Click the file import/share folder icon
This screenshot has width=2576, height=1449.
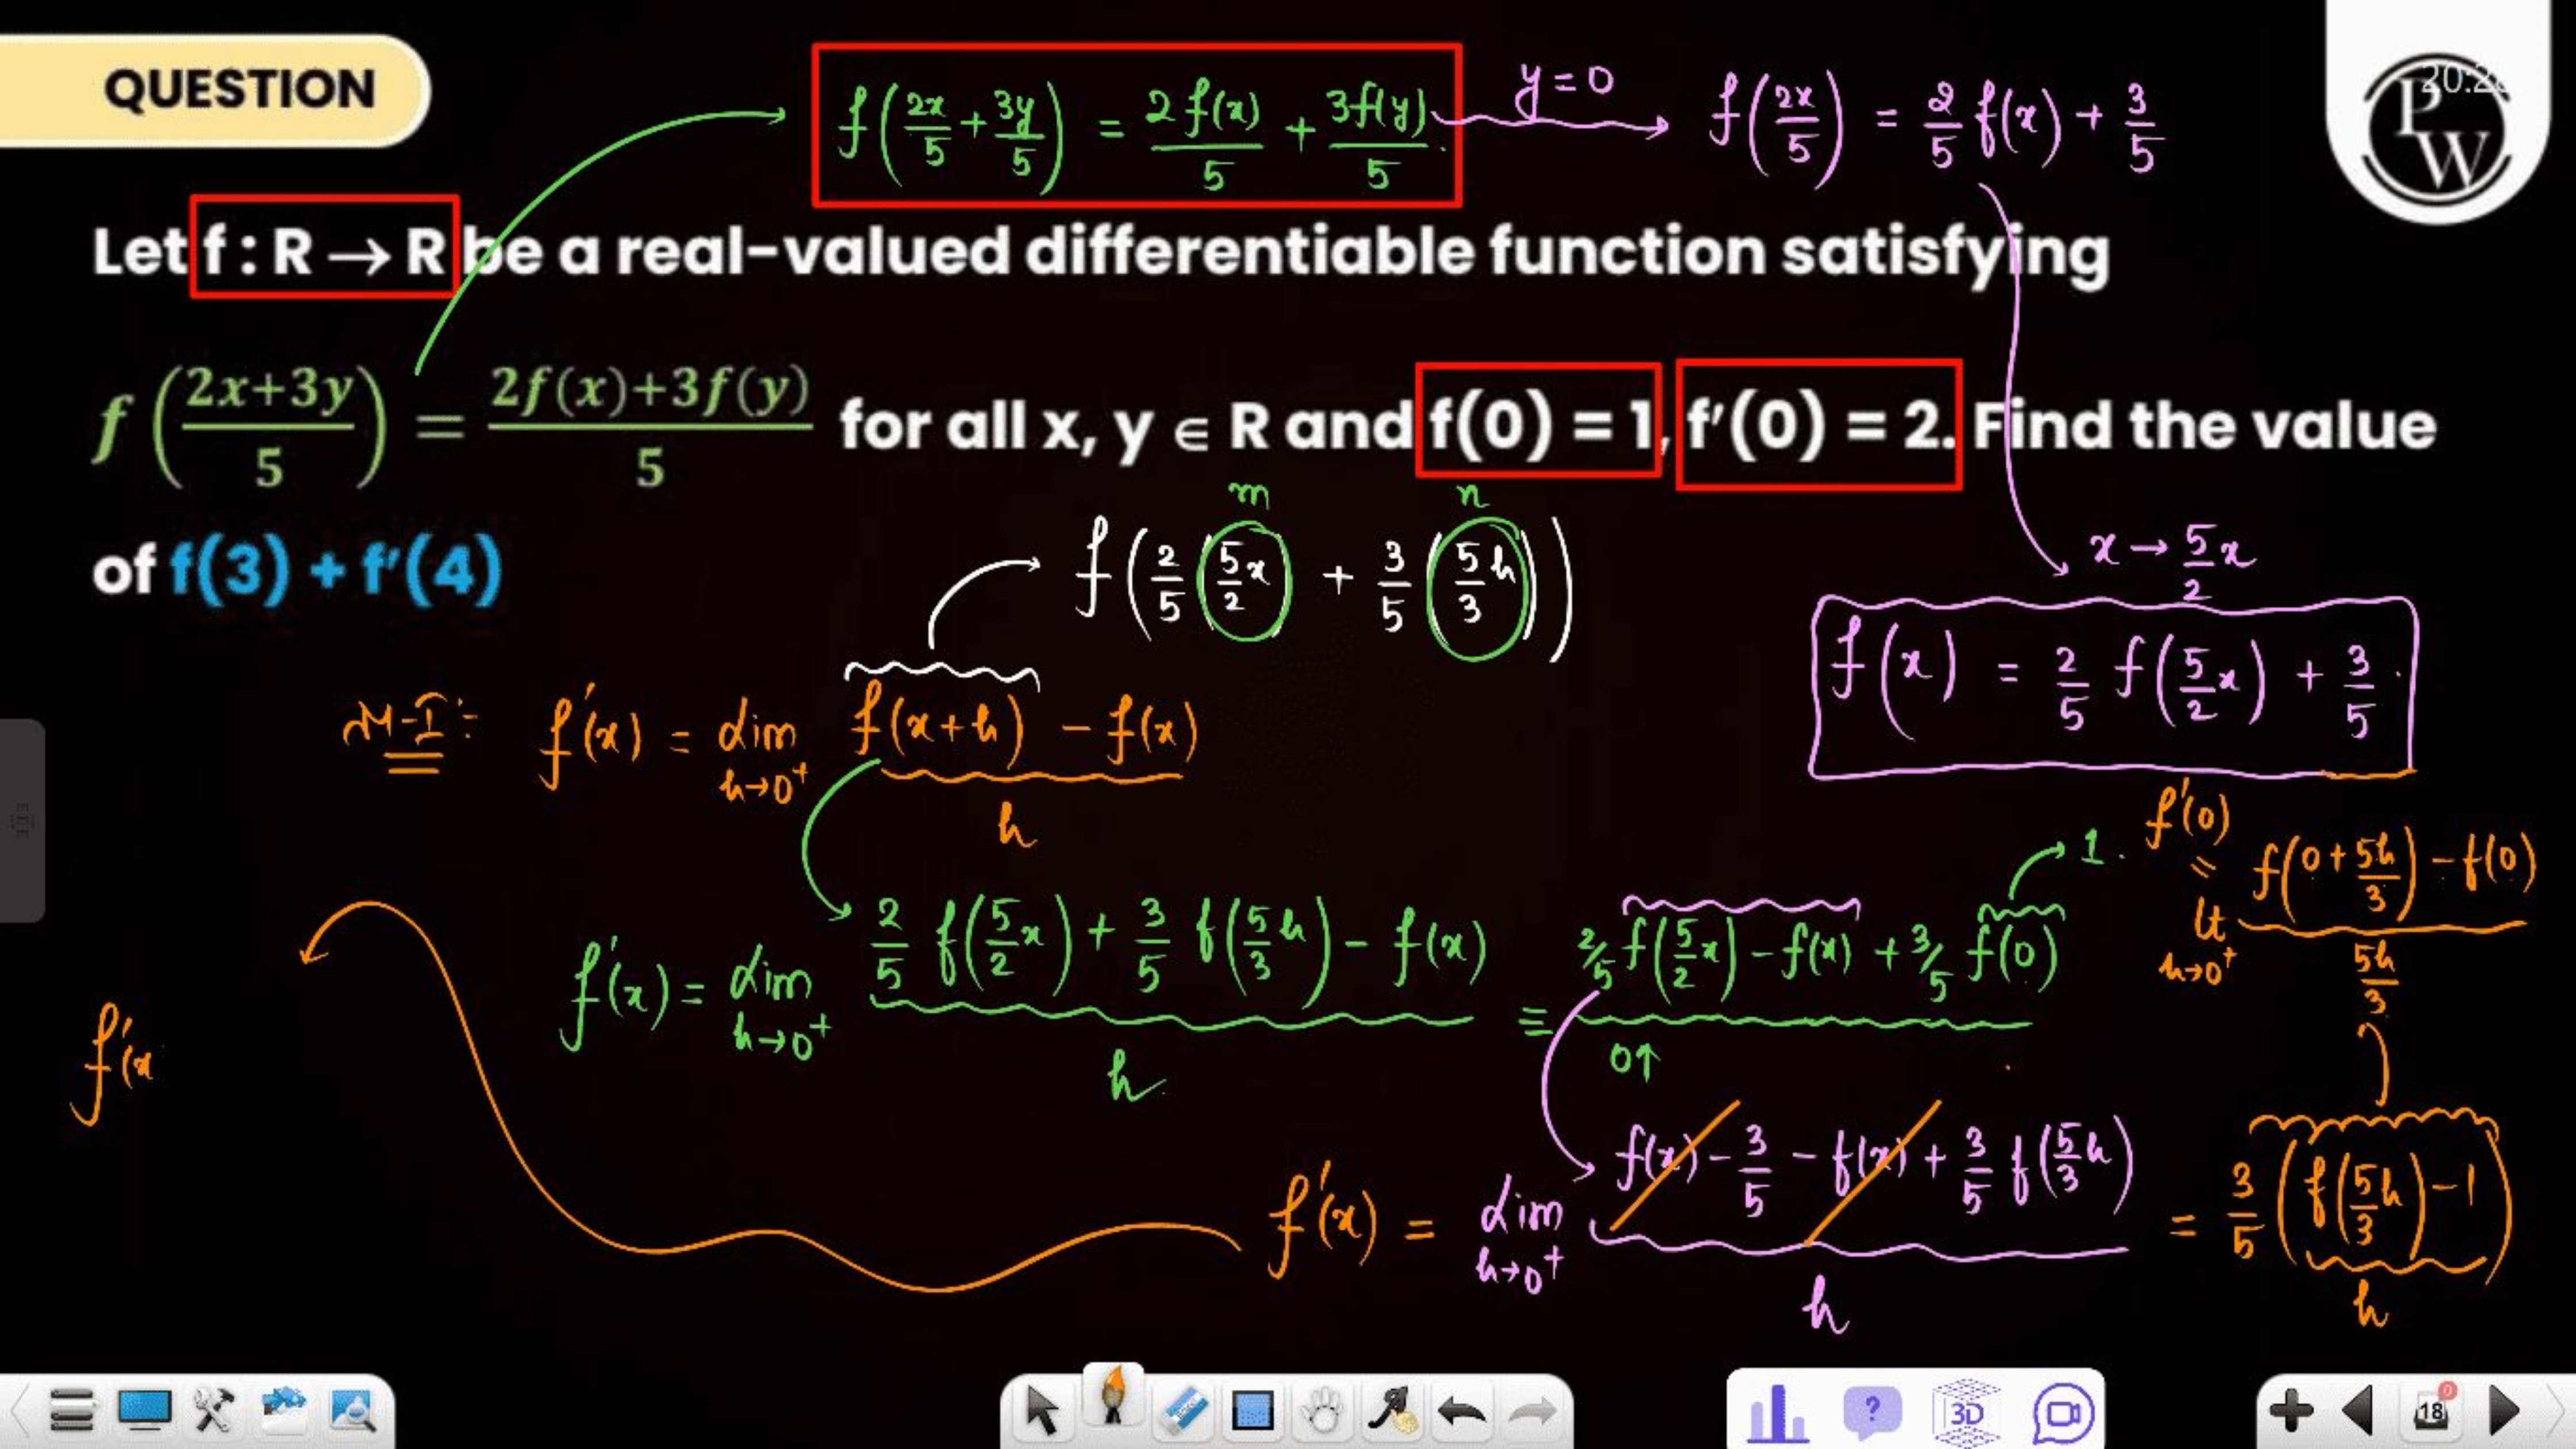click(x=285, y=1409)
